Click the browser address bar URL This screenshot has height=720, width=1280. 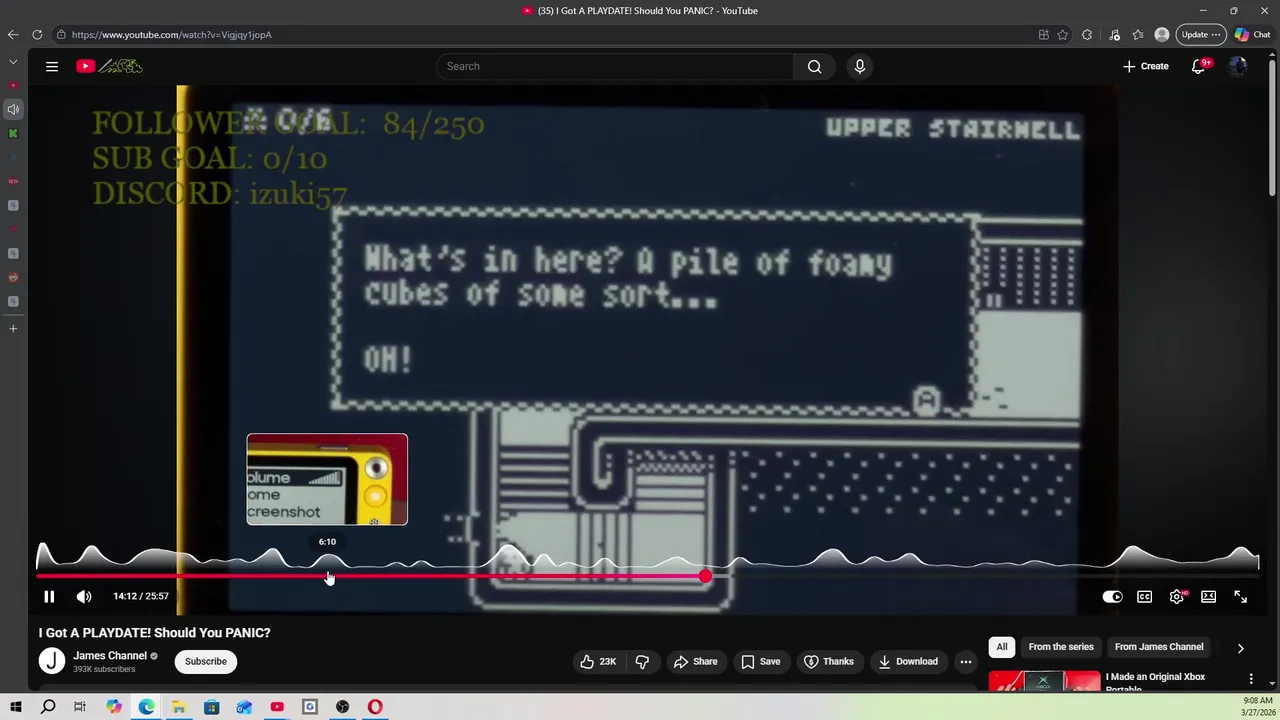172,35
